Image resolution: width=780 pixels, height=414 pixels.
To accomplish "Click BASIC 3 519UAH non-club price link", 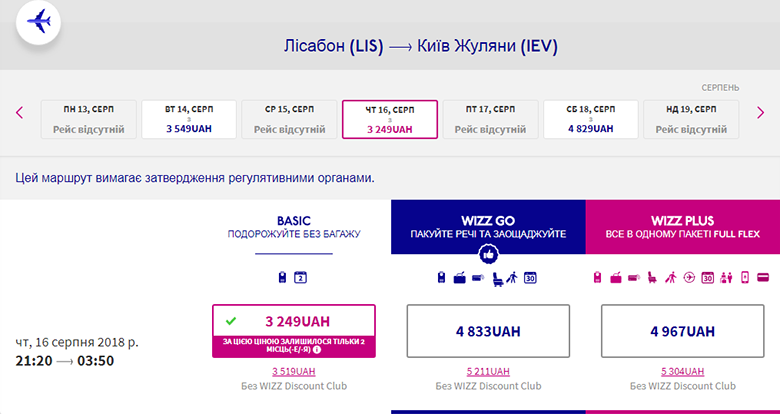I will (x=293, y=373).
